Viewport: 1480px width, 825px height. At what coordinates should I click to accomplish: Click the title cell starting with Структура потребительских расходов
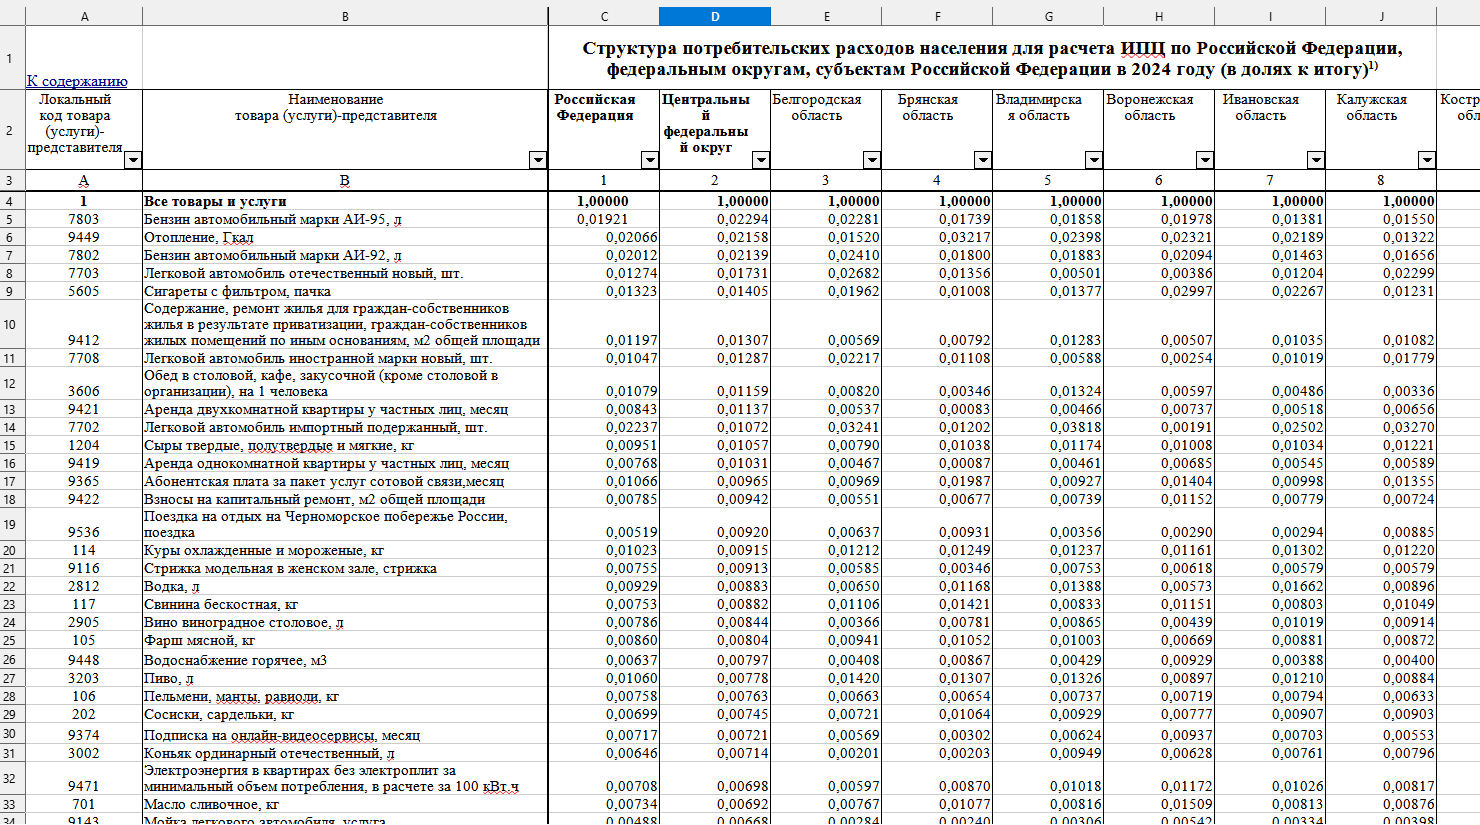(992, 58)
